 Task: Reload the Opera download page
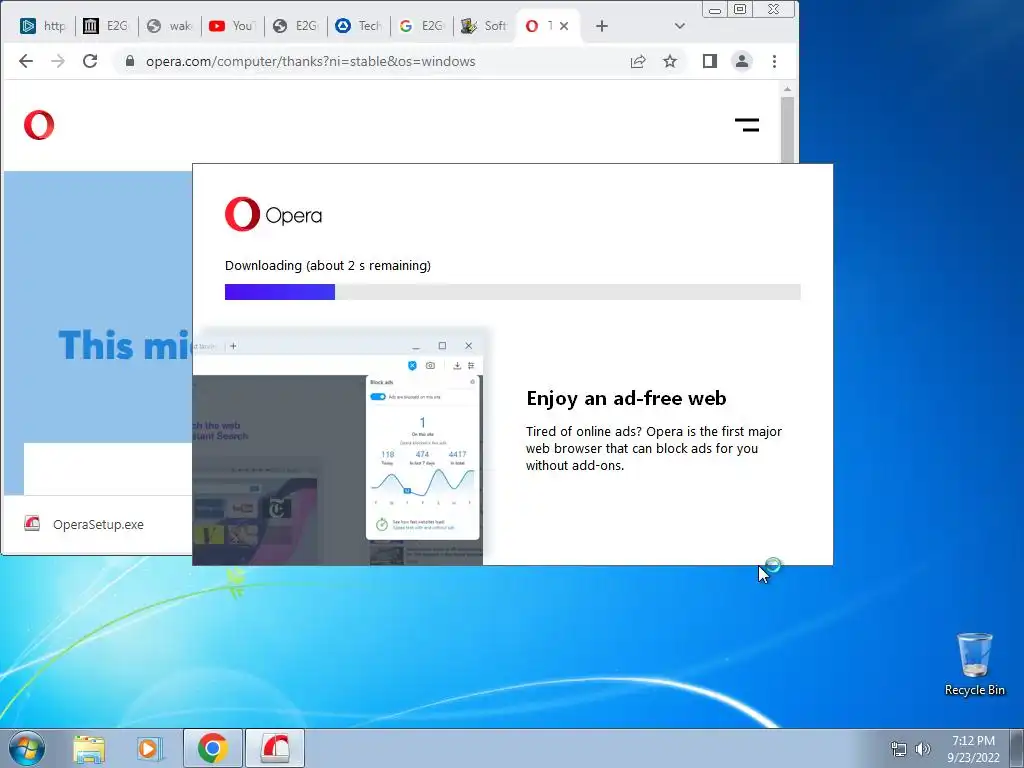pos(90,61)
